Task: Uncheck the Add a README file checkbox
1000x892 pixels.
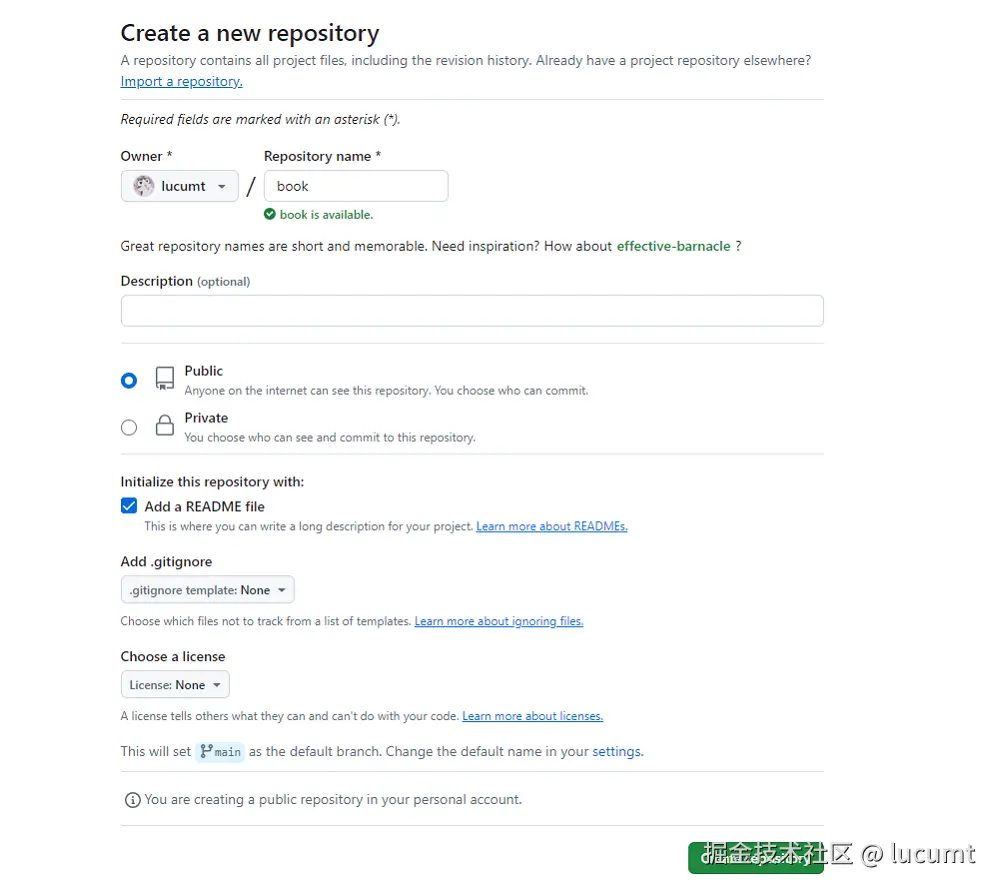Action: pos(129,506)
